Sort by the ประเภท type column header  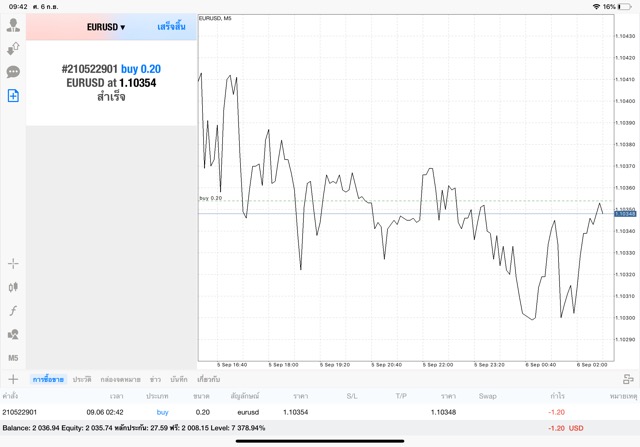click(157, 396)
